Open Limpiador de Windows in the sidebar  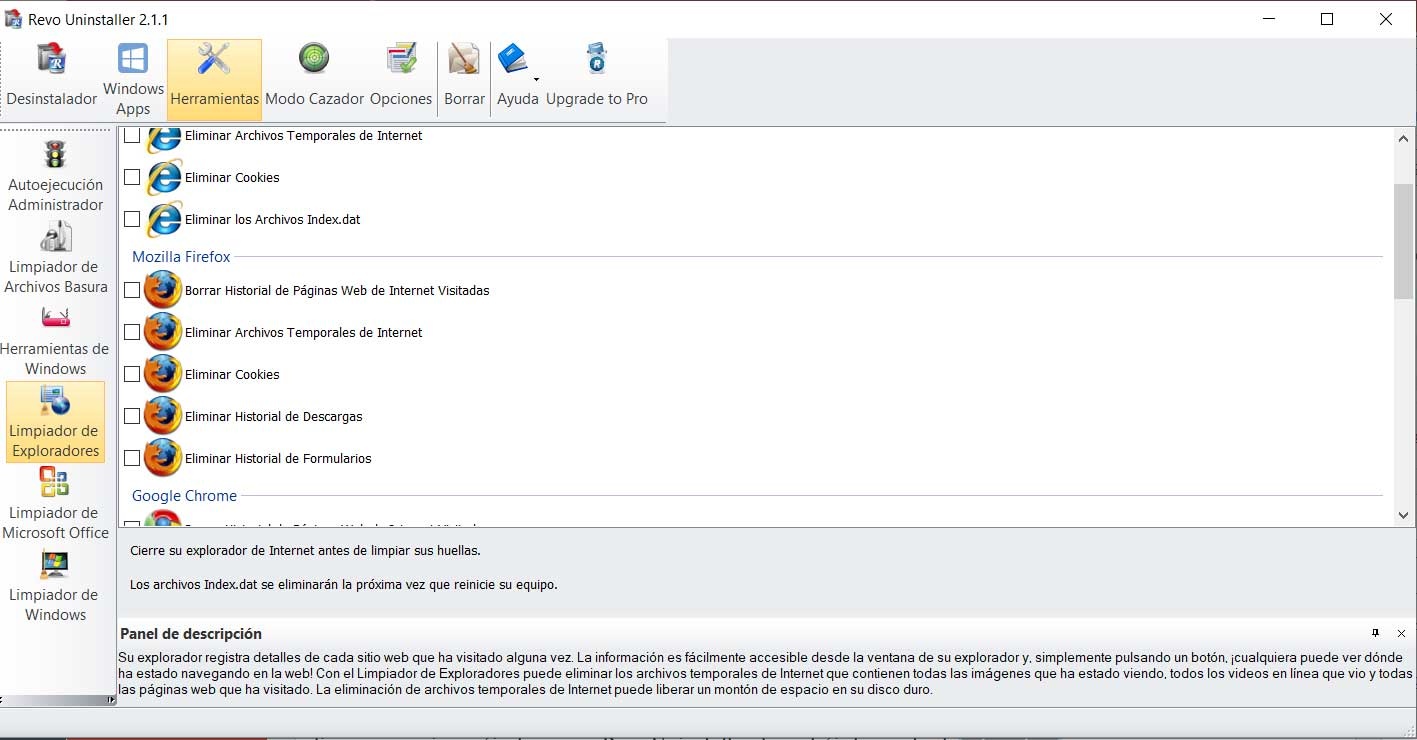[x=56, y=586]
